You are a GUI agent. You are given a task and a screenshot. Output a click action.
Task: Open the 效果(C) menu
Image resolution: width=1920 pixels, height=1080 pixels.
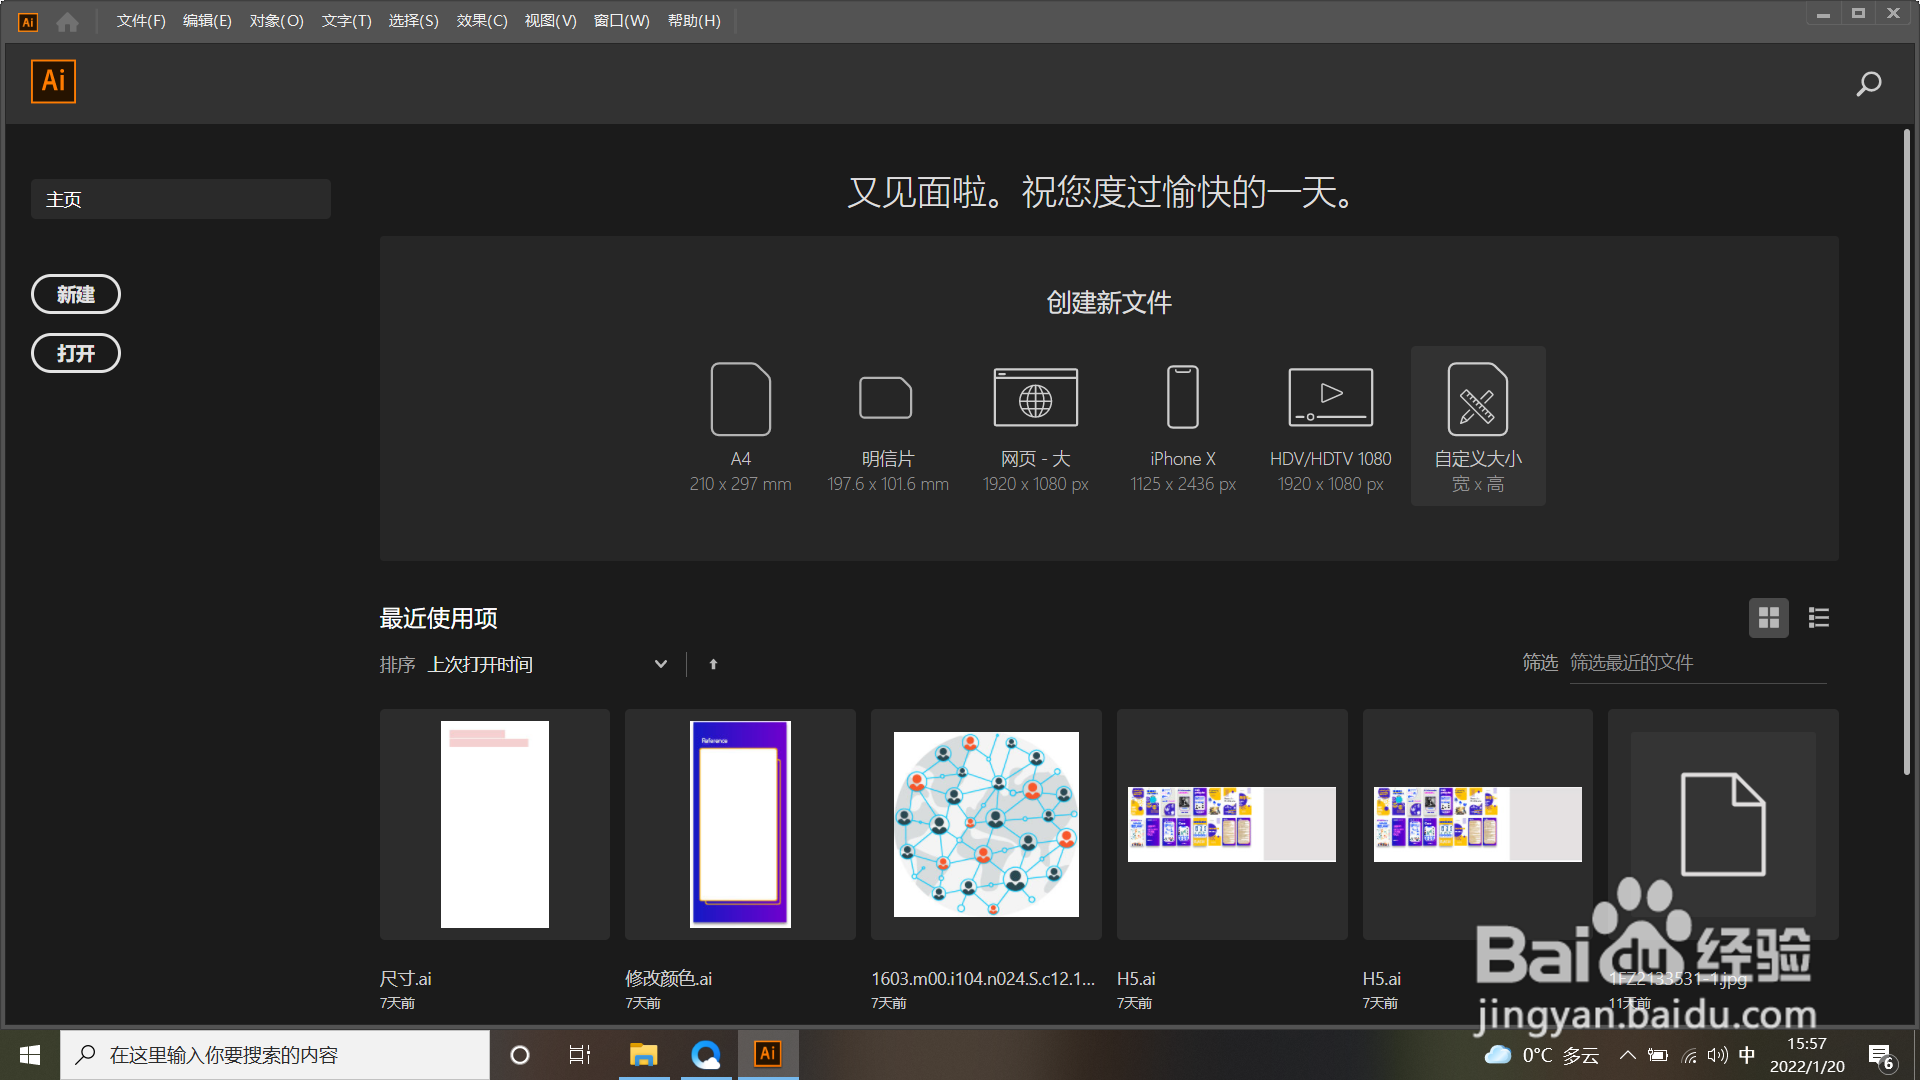pyautogui.click(x=482, y=21)
